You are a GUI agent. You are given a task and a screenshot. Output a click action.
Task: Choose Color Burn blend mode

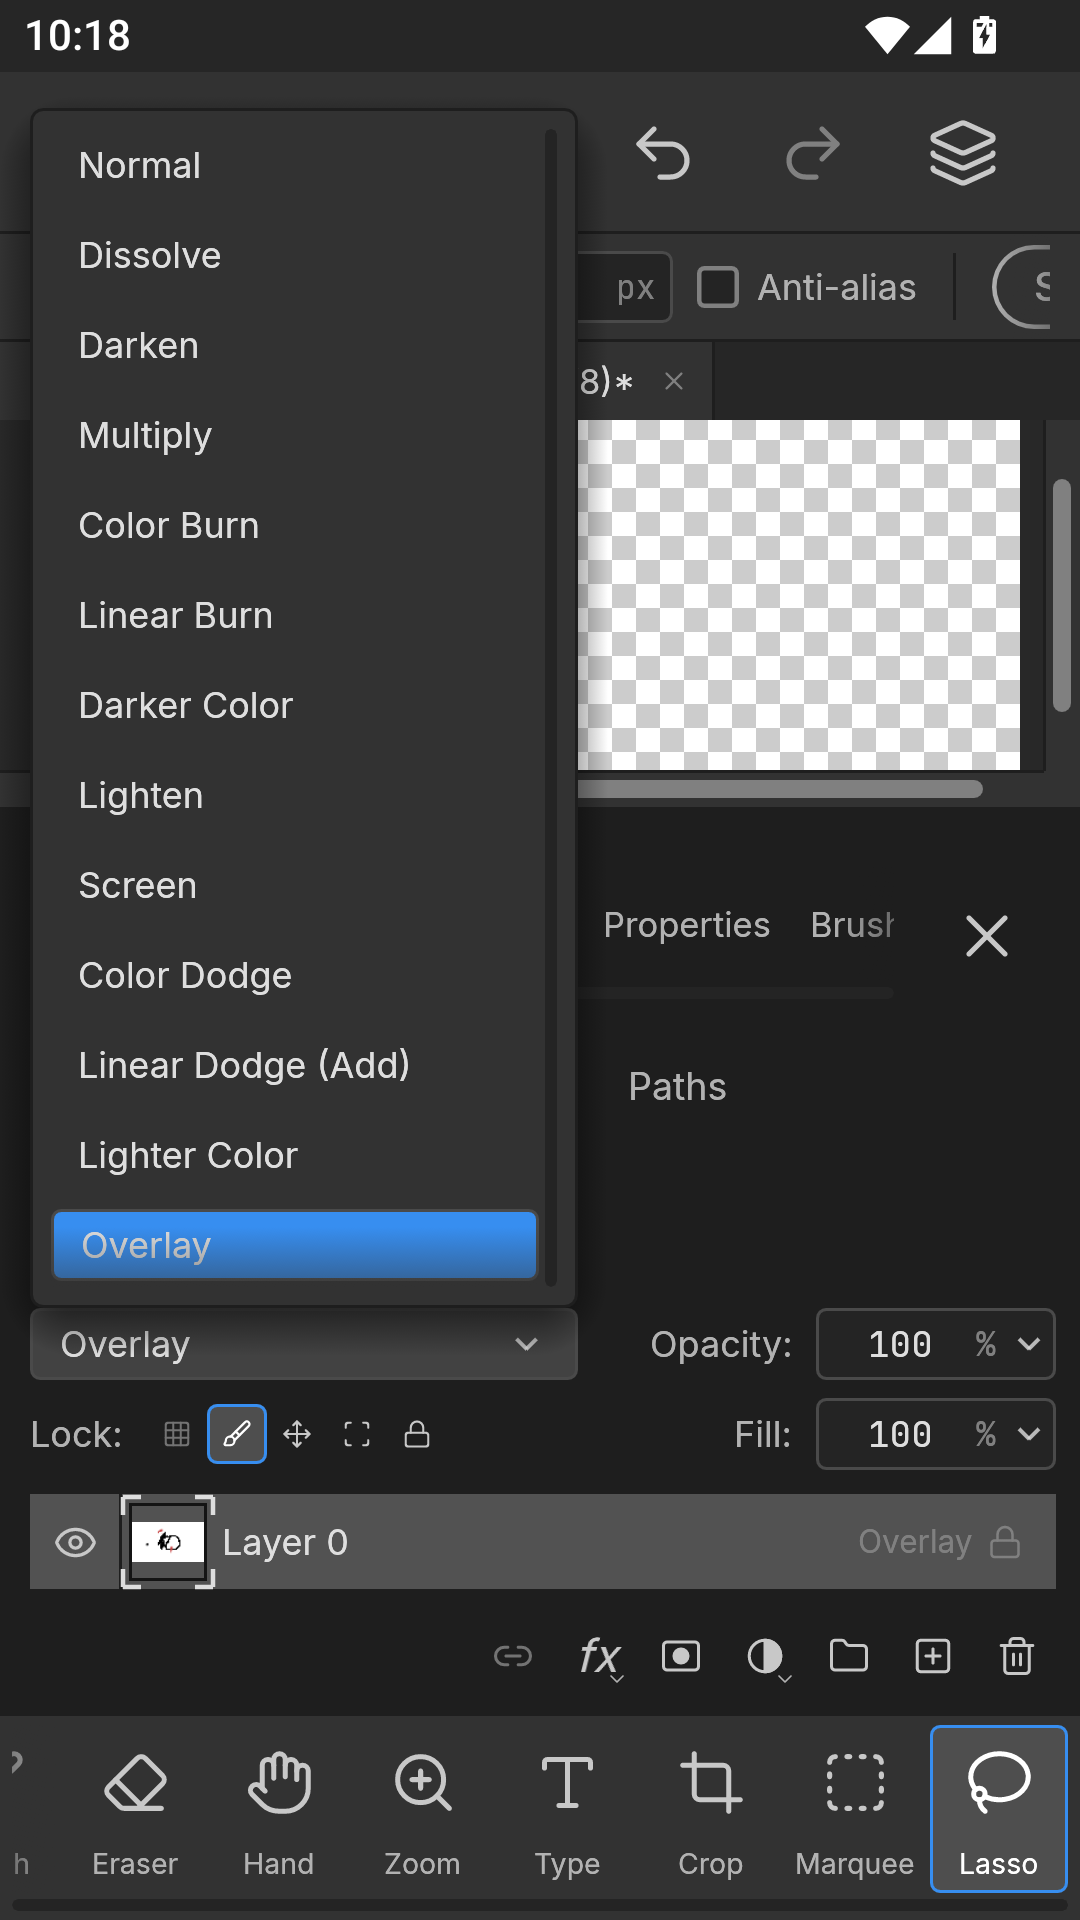pos(295,525)
